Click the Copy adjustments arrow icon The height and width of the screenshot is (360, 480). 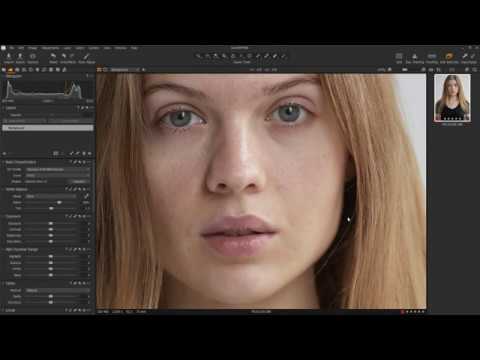464,56
